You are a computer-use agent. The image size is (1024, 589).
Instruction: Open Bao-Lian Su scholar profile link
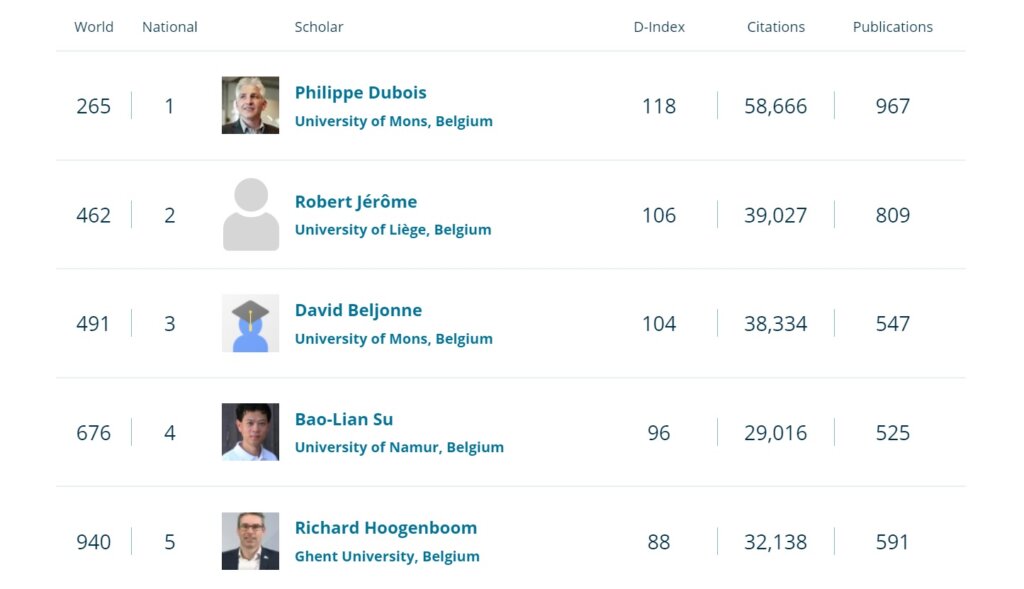(344, 419)
